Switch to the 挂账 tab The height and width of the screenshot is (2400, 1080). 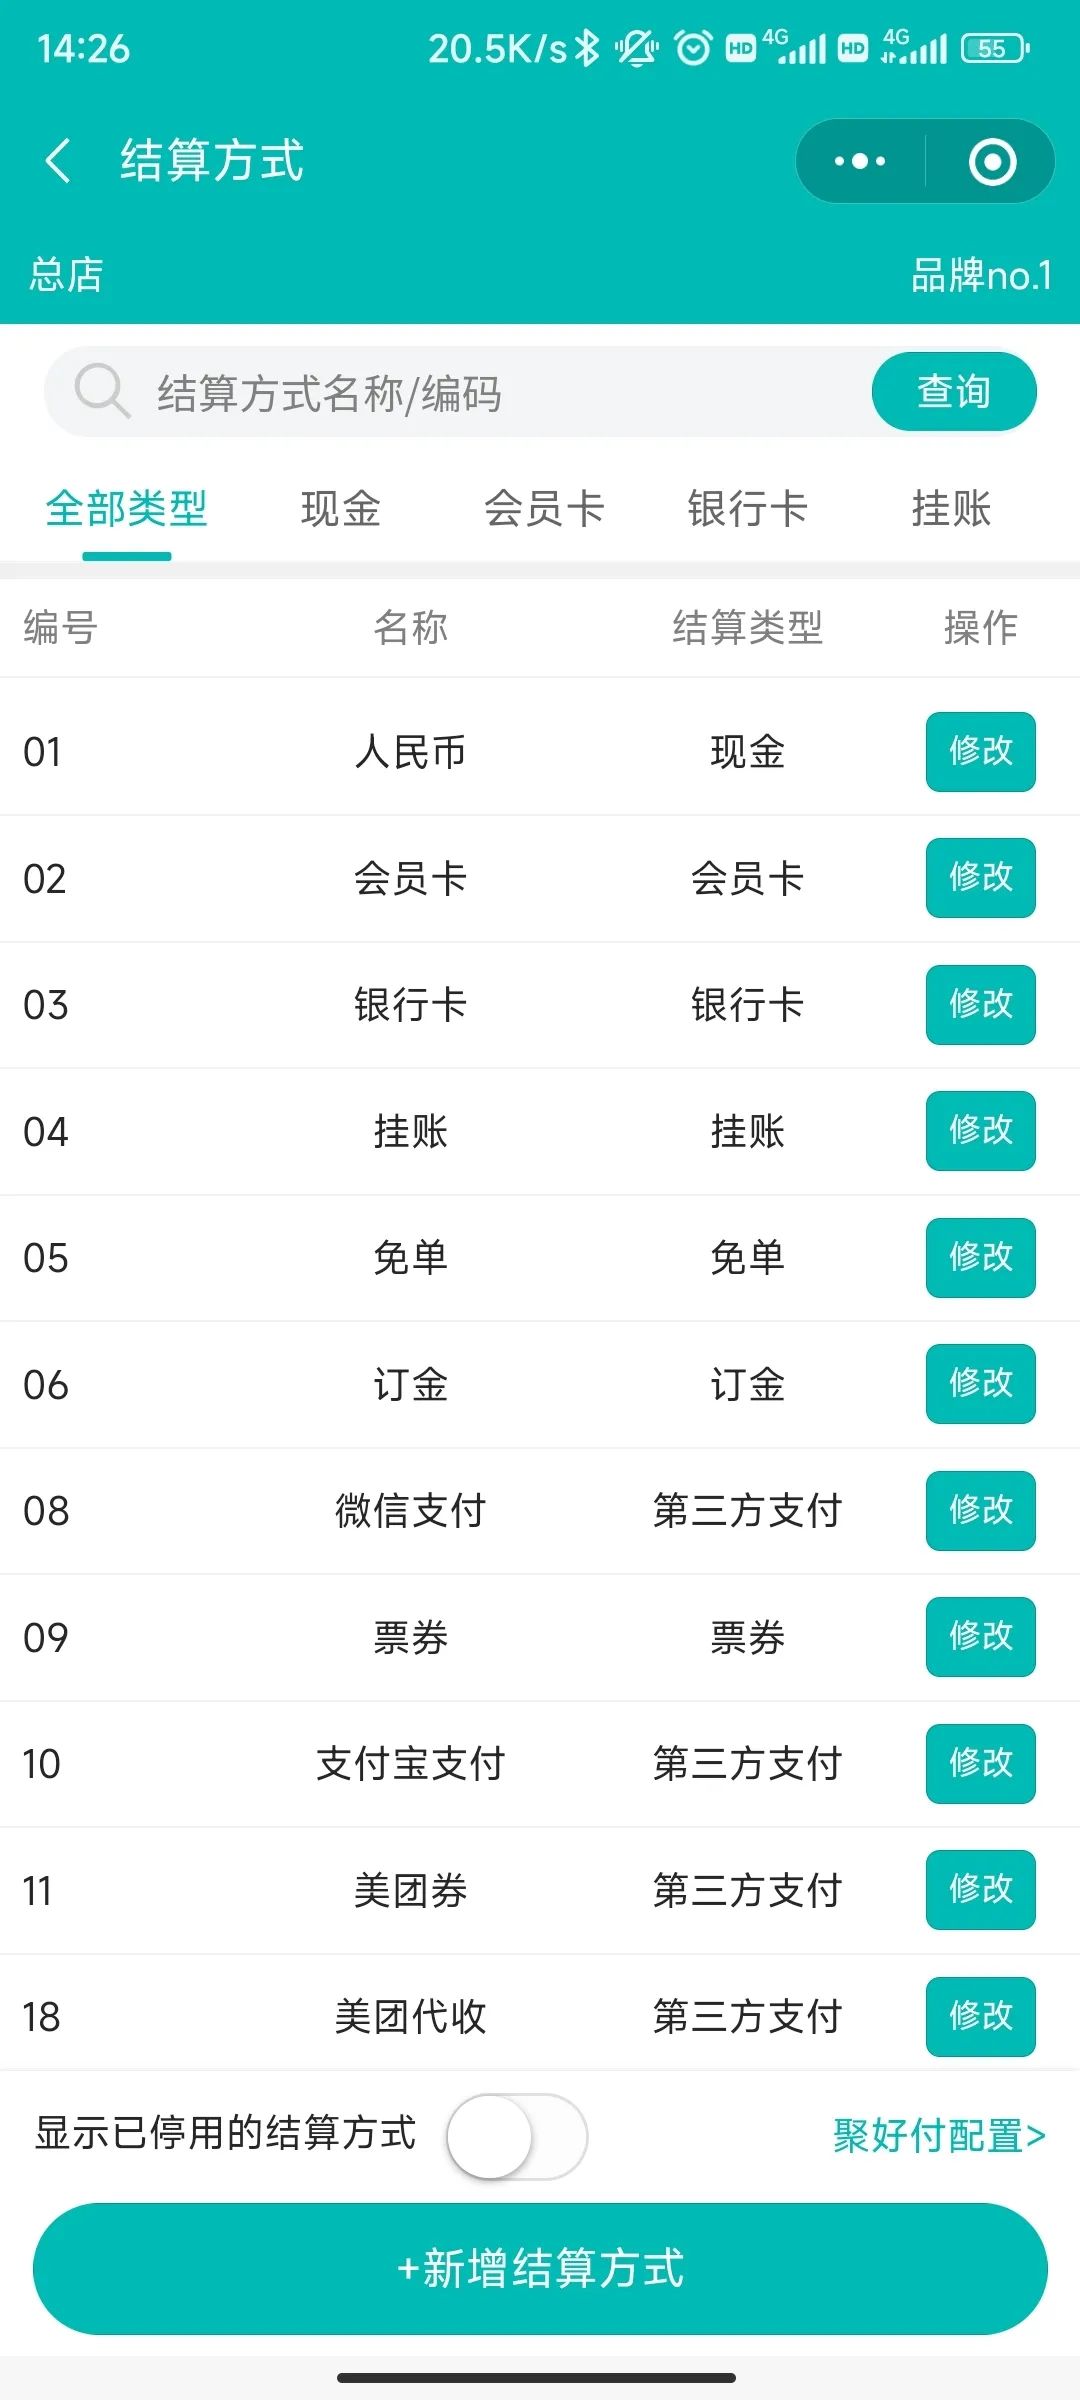[951, 509]
